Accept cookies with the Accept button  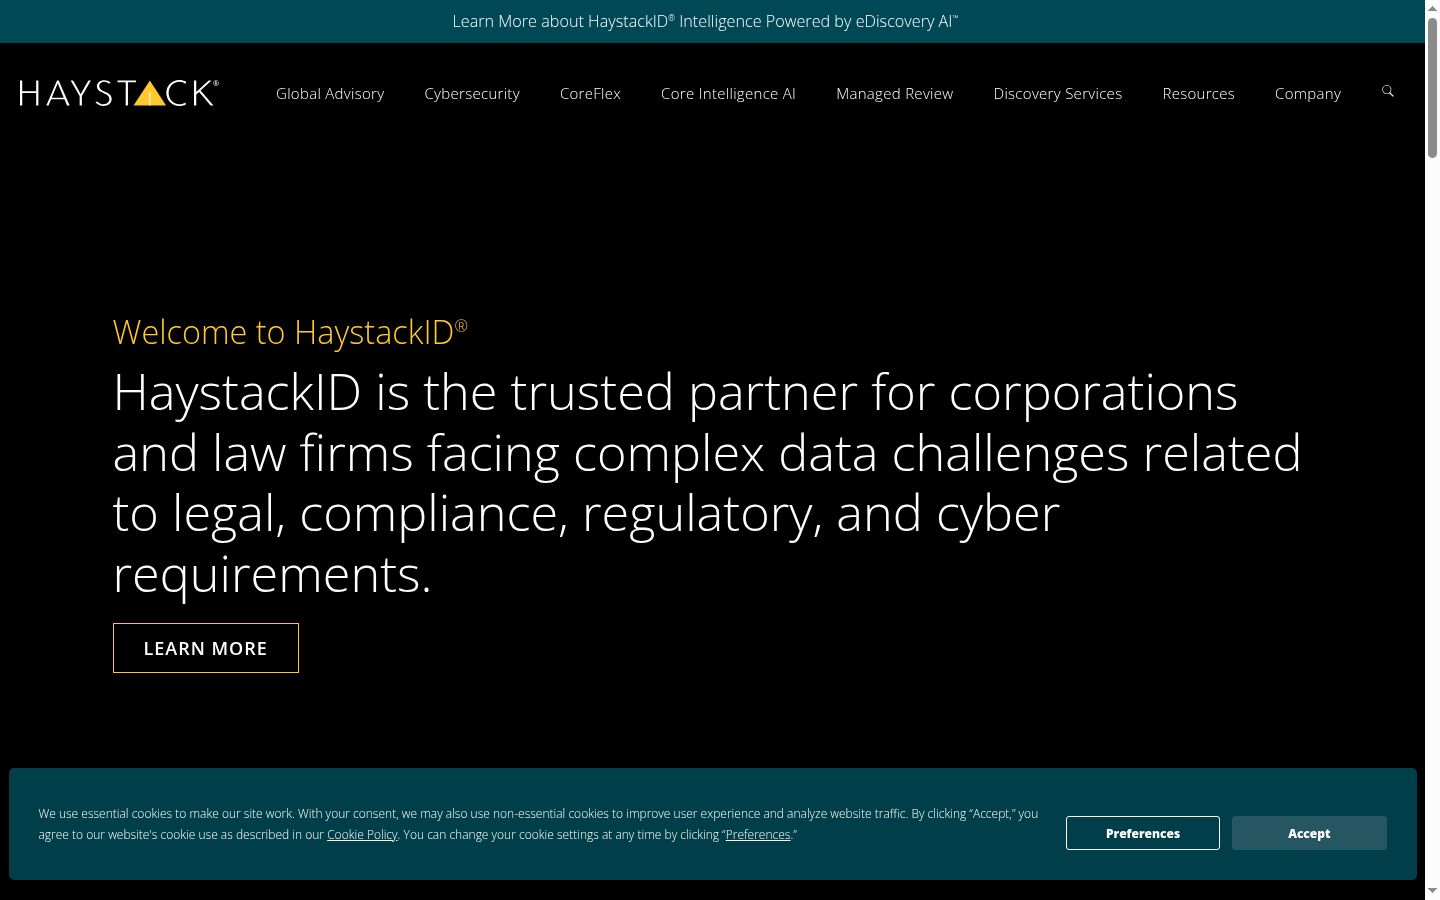(1309, 833)
